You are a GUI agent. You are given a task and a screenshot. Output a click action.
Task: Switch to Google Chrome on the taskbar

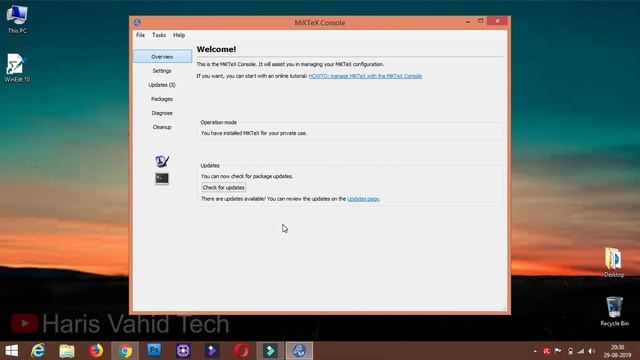(x=125, y=351)
